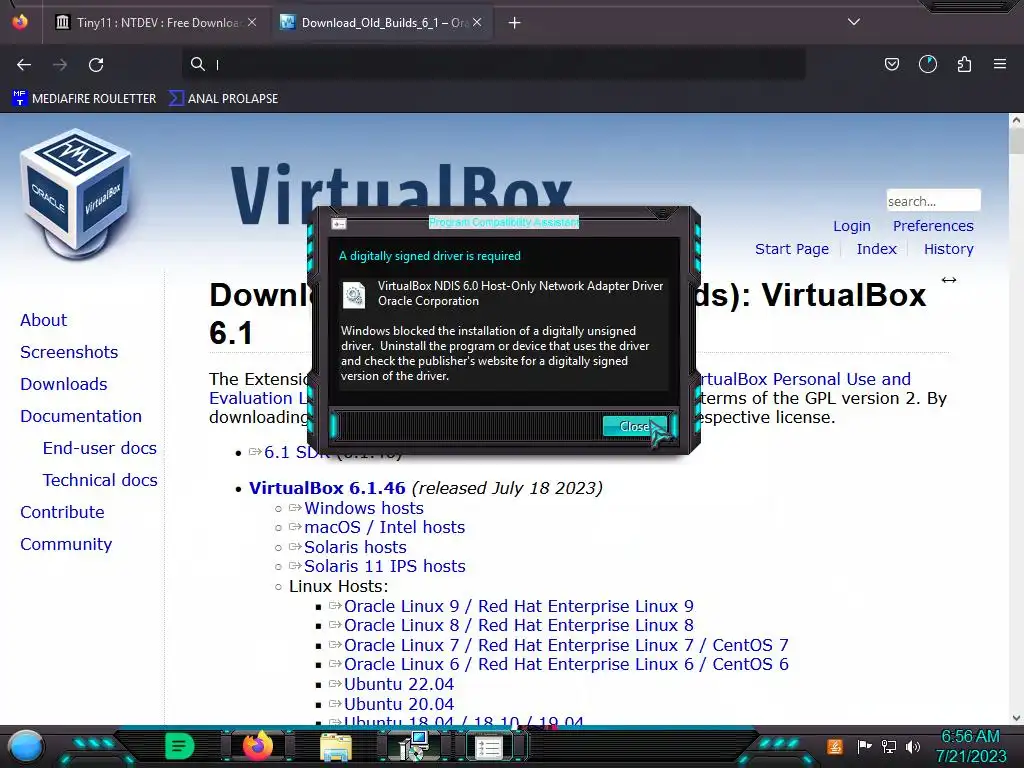This screenshot has height=768, width=1024.
Task: Open Community in the sidebar
Action: (x=66, y=544)
